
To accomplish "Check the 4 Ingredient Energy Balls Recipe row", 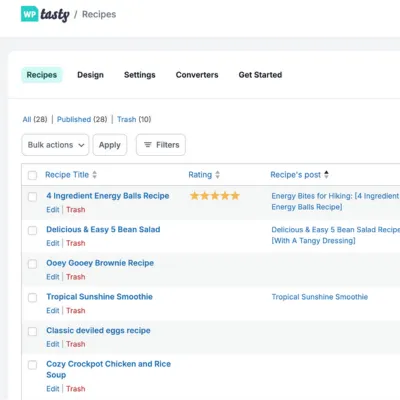I will (x=32, y=197).
